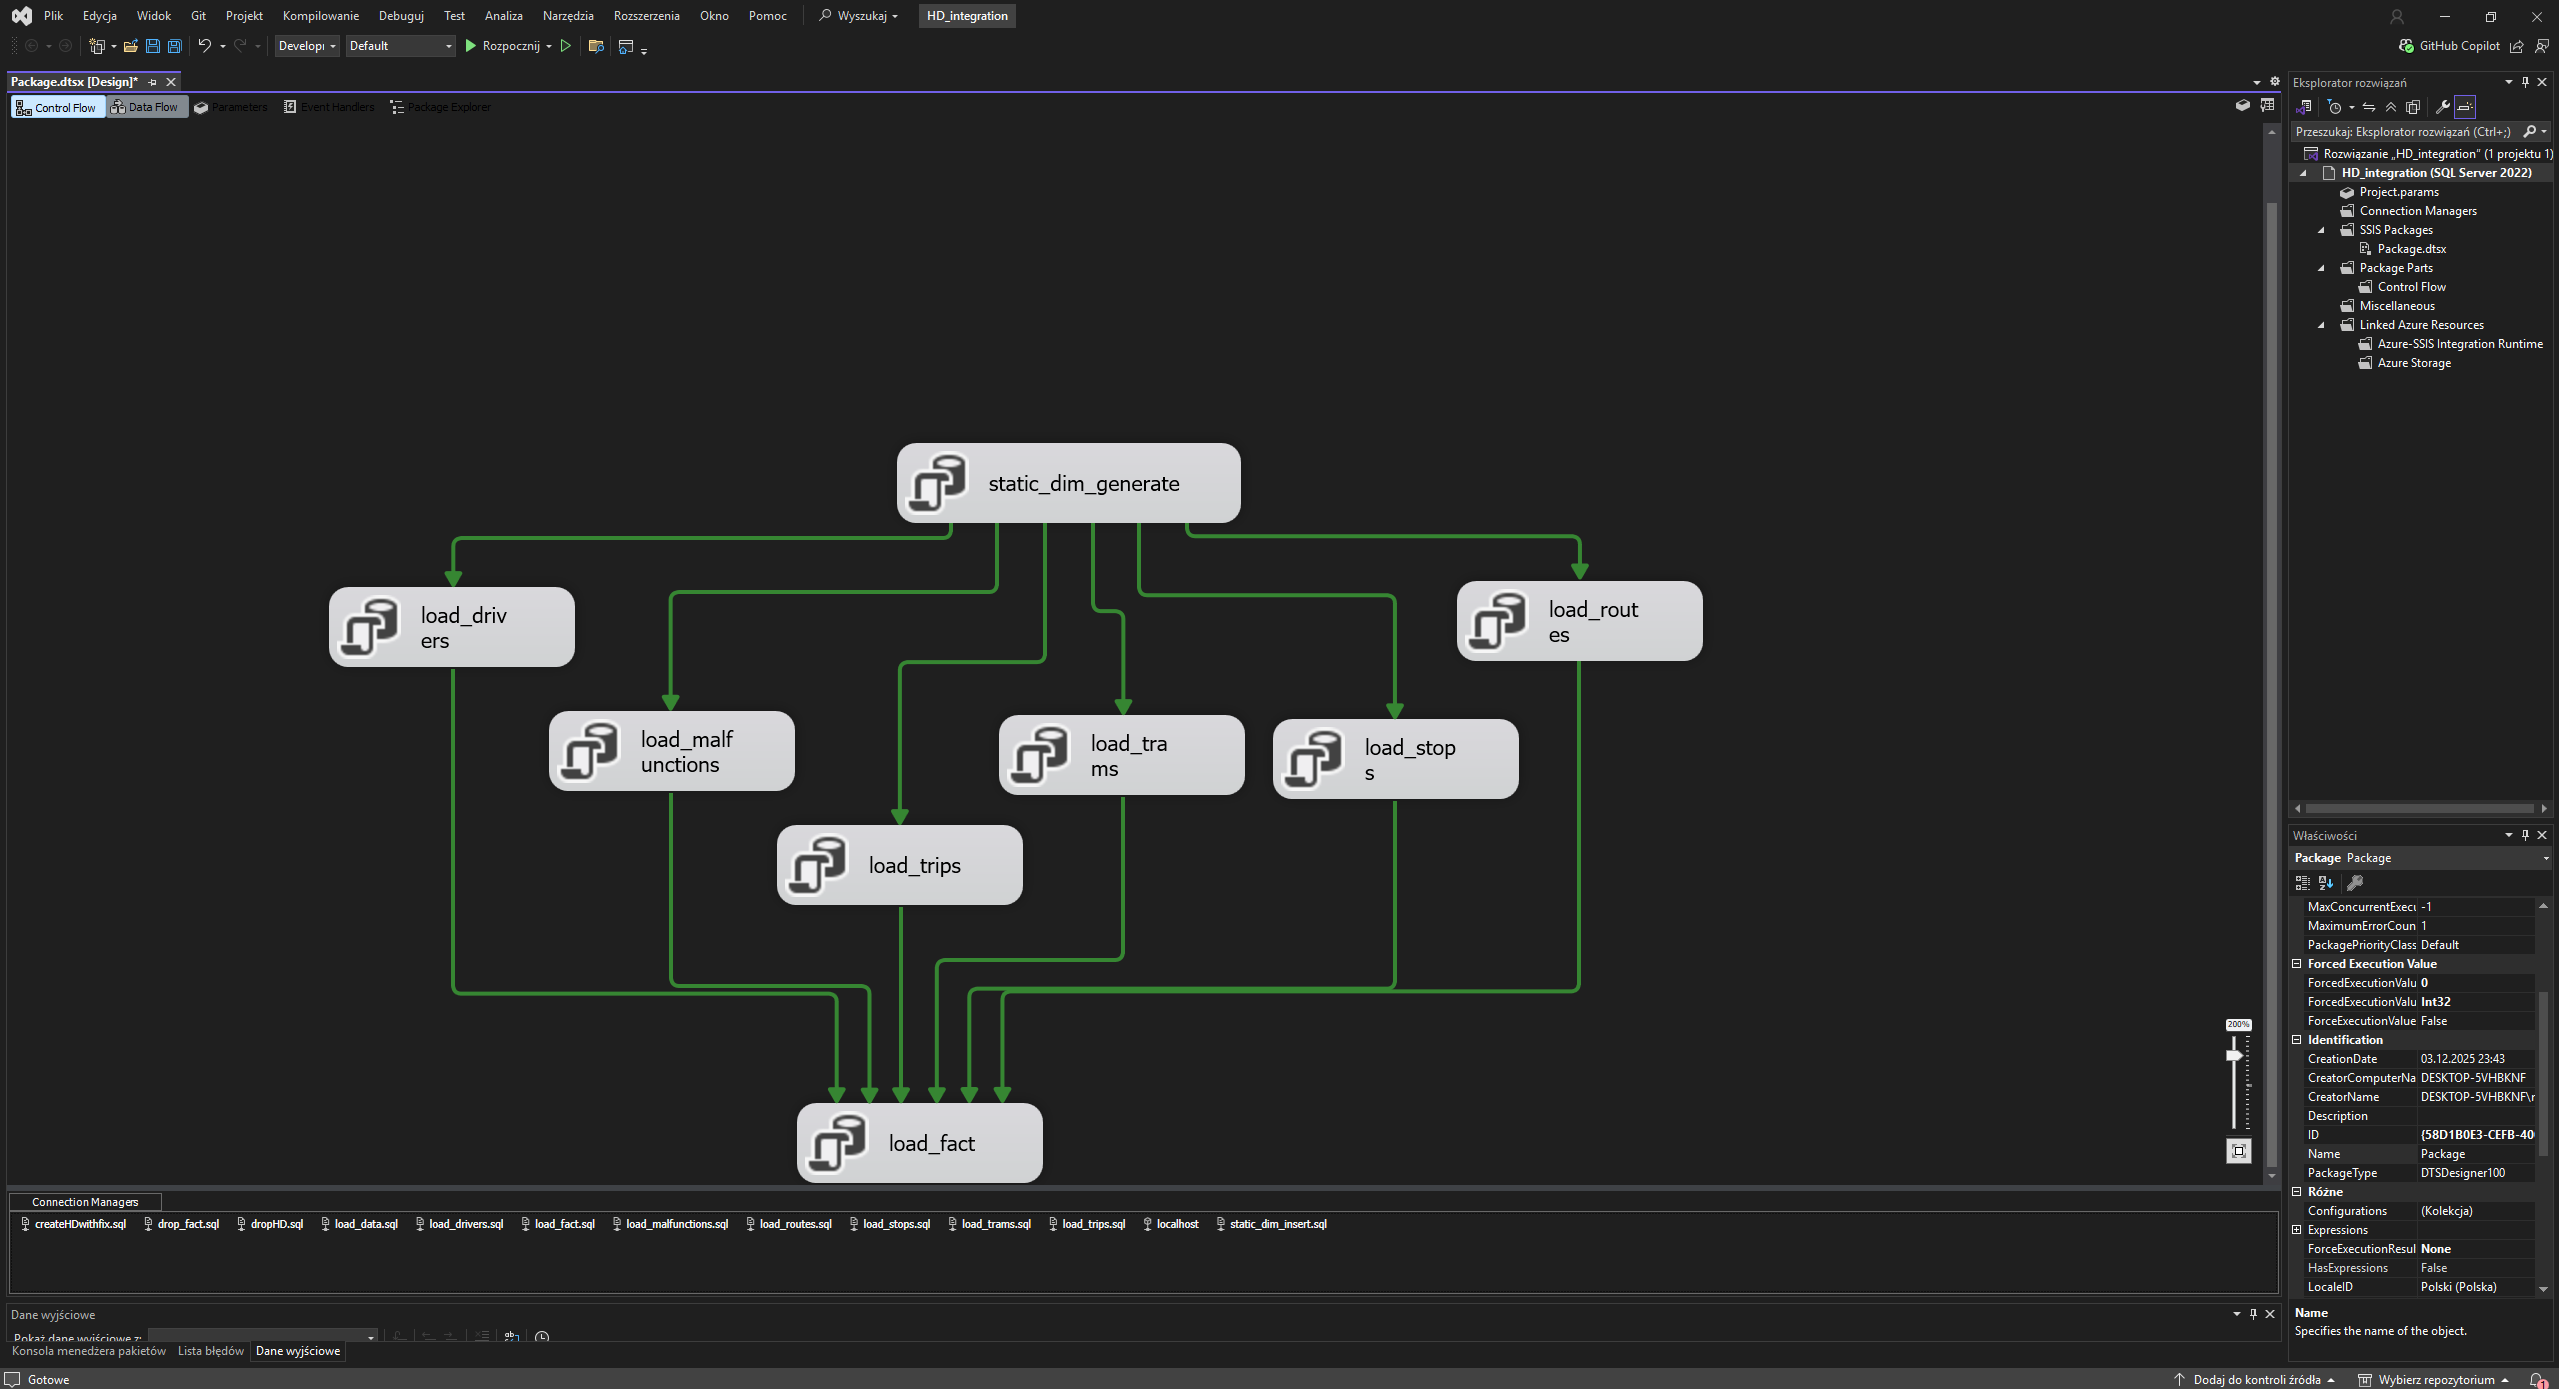
Task: Switch to the Data Flow tab
Action: [x=146, y=107]
